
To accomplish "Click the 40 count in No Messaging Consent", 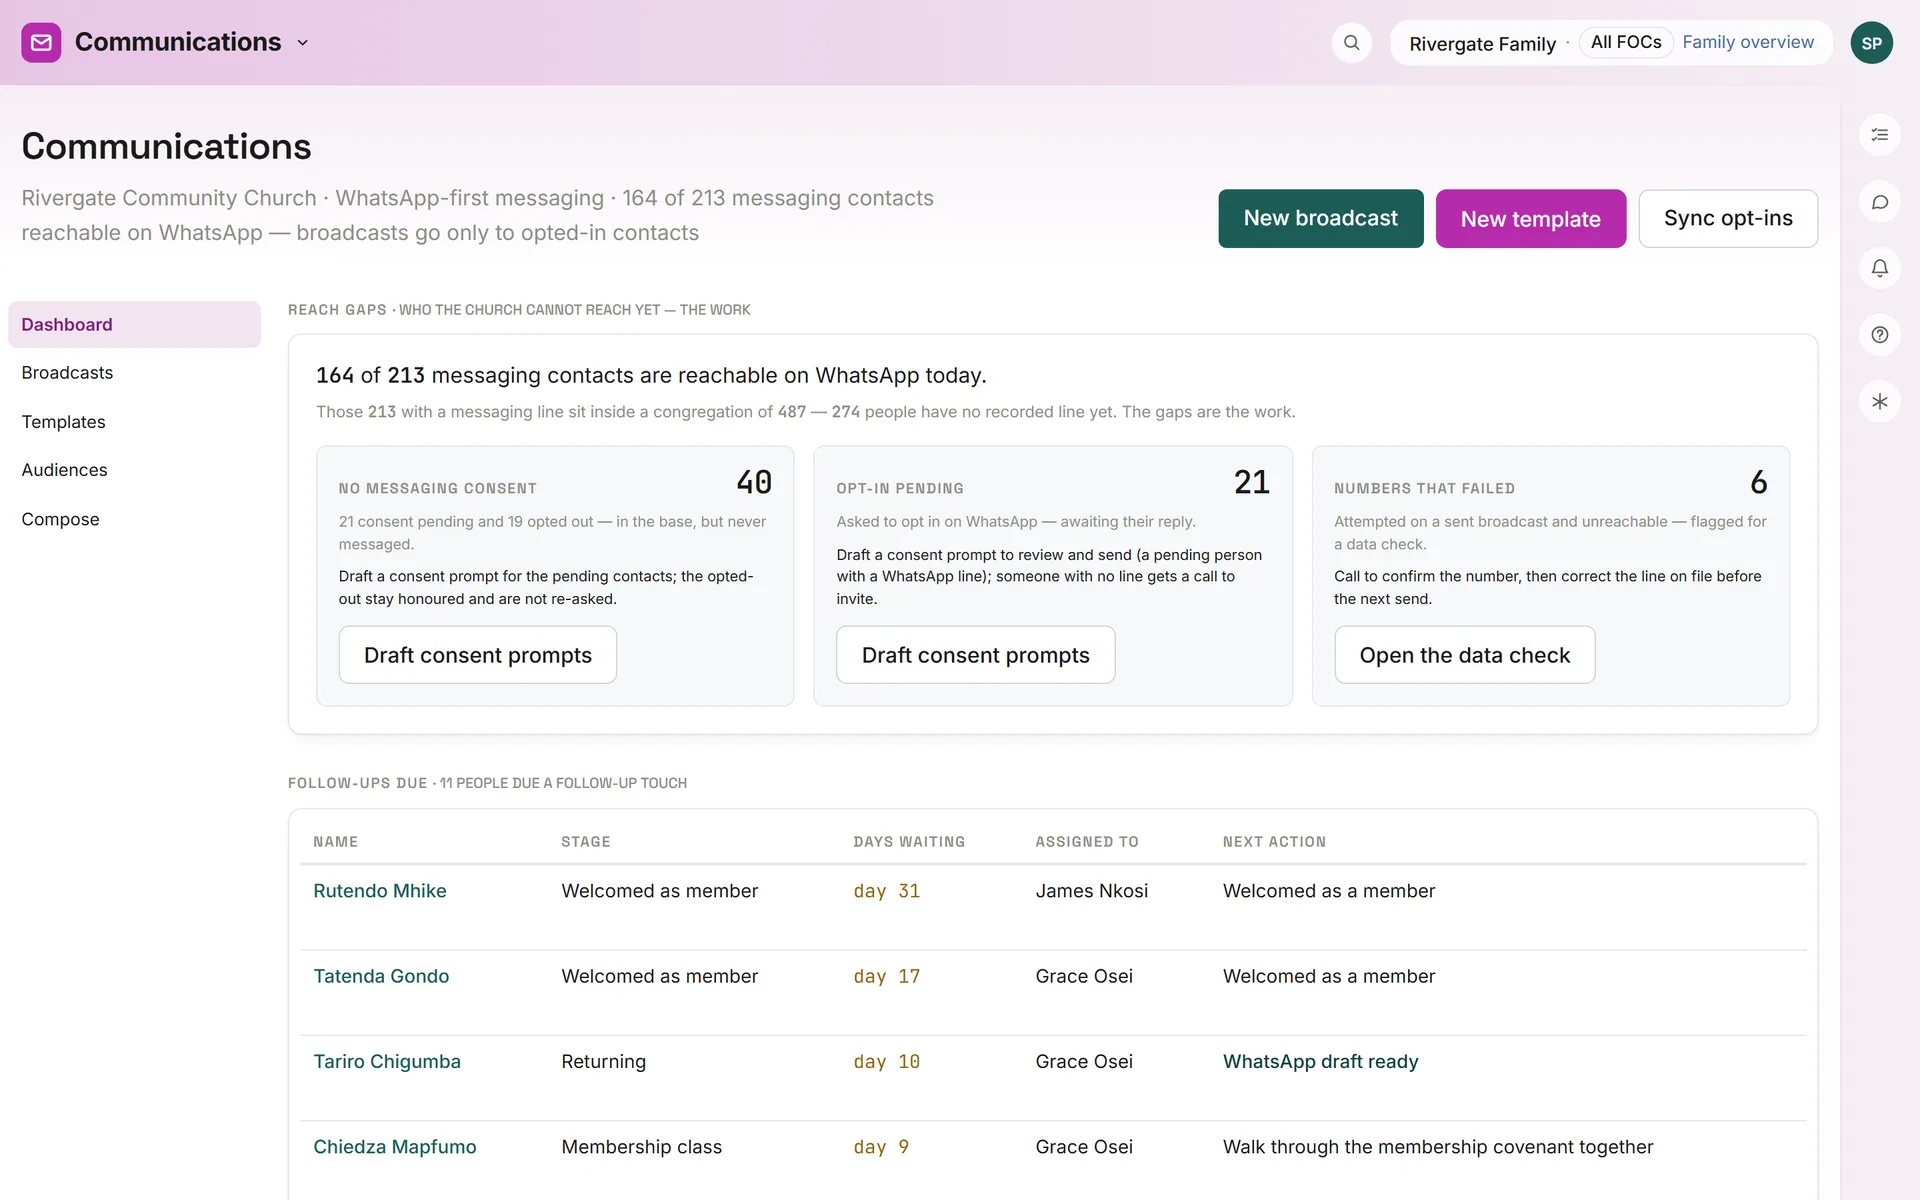I will click(x=754, y=482).
